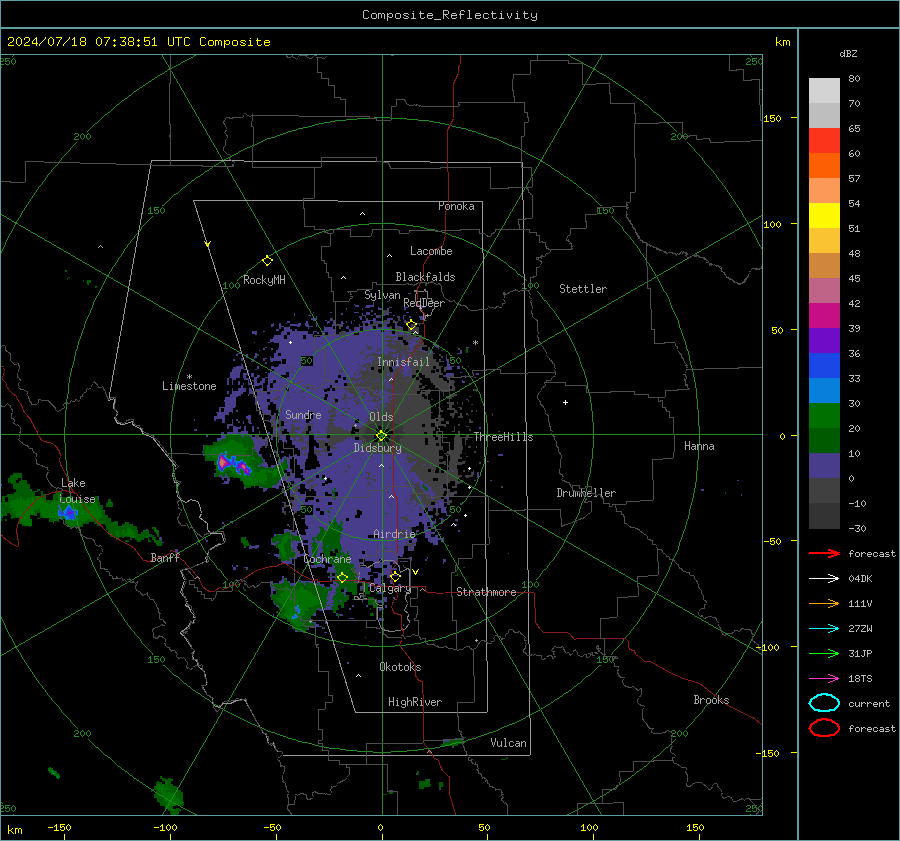Select the cyan 27ZW arrow legend icon
The width and height of the screenshot is (900, 841).
824,629
